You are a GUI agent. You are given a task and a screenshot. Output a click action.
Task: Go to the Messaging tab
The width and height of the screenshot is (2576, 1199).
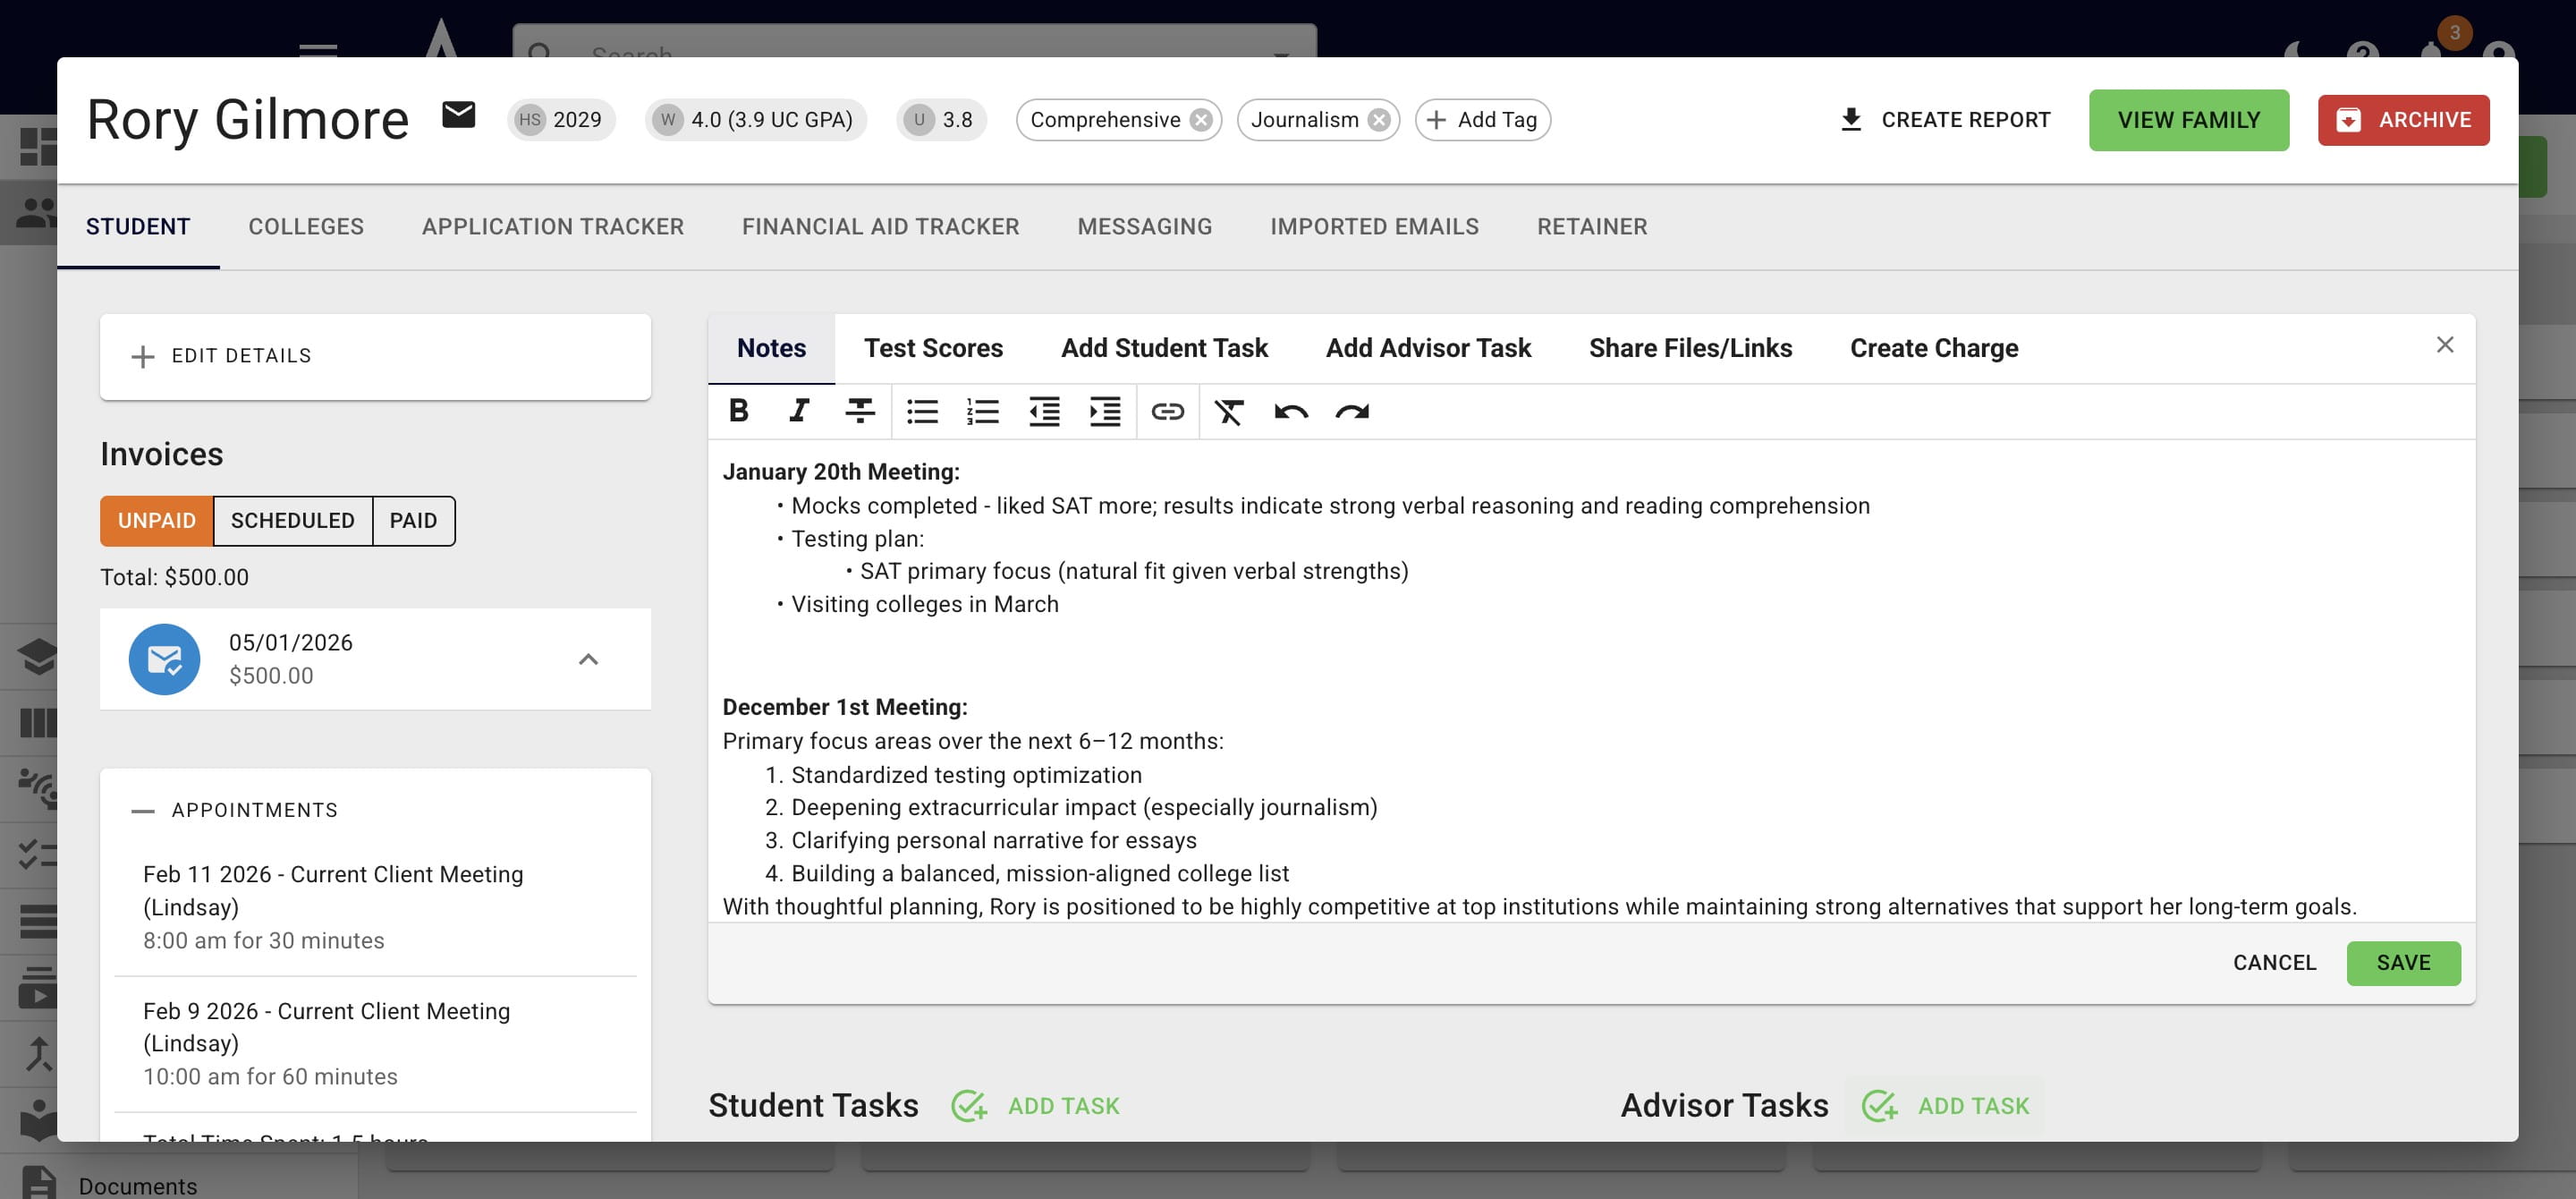[1145, 227]
